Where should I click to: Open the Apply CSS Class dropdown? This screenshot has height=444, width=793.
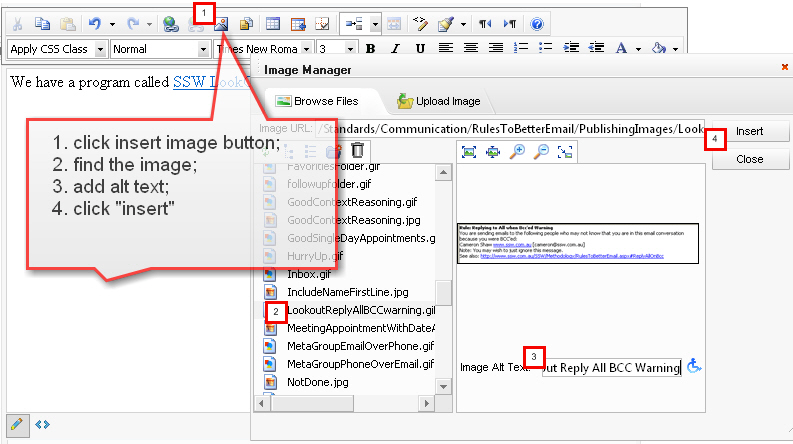[57, 48]
